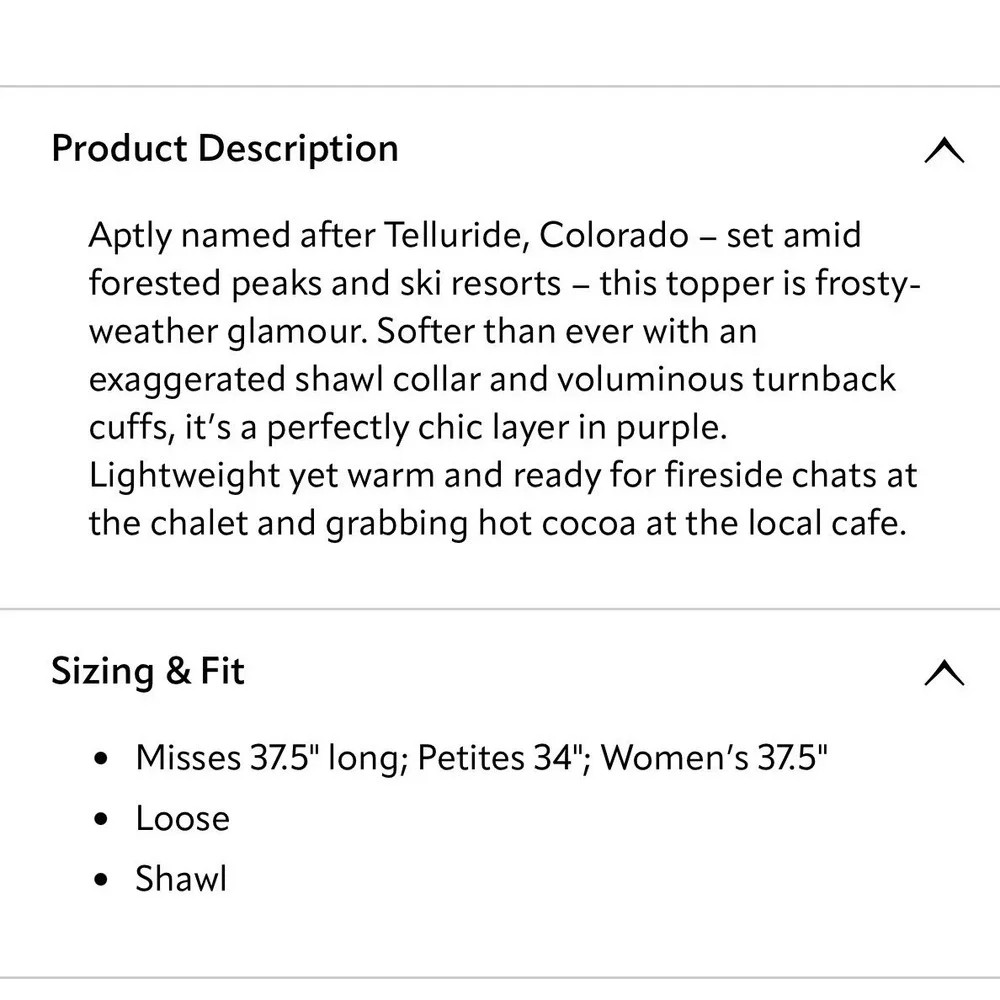Click the Product Description heading
Screen dimensions: 1000x1000
tap(225, 149)
